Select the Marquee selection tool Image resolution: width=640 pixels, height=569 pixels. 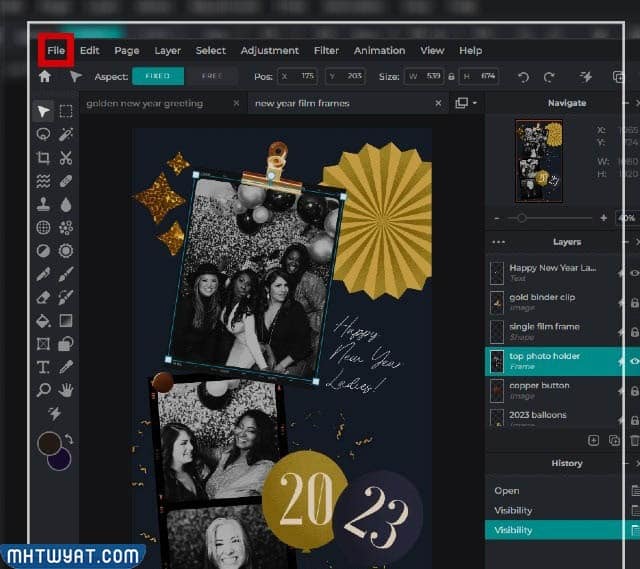click(66, 111)
